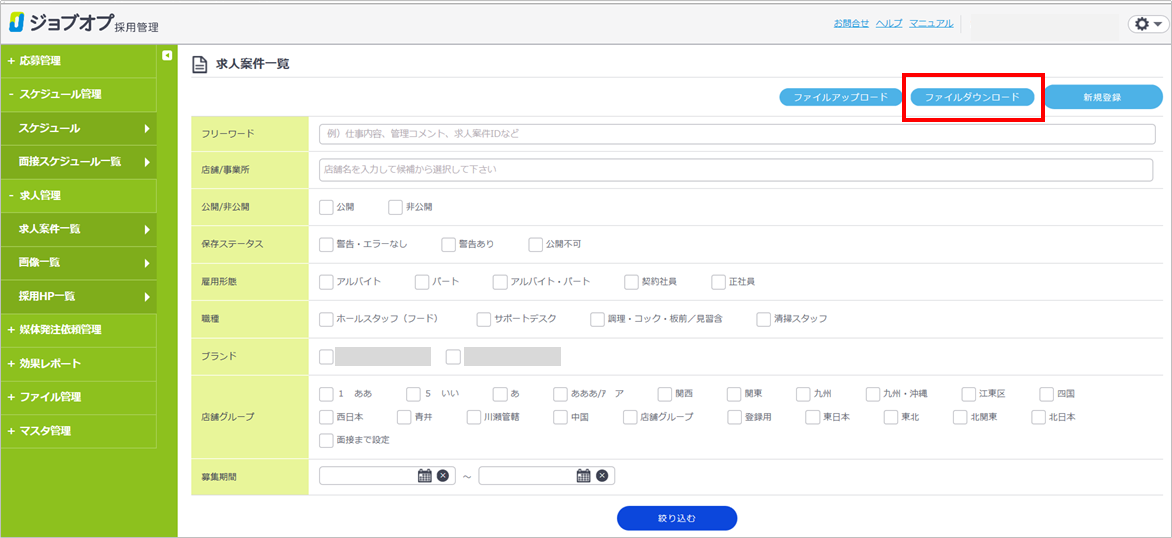Image resolution: width=1172 pixels, height=538 pixels.
Task: Click the settings gear icon
Action: pyautogui.click(x=1144, y=24)
